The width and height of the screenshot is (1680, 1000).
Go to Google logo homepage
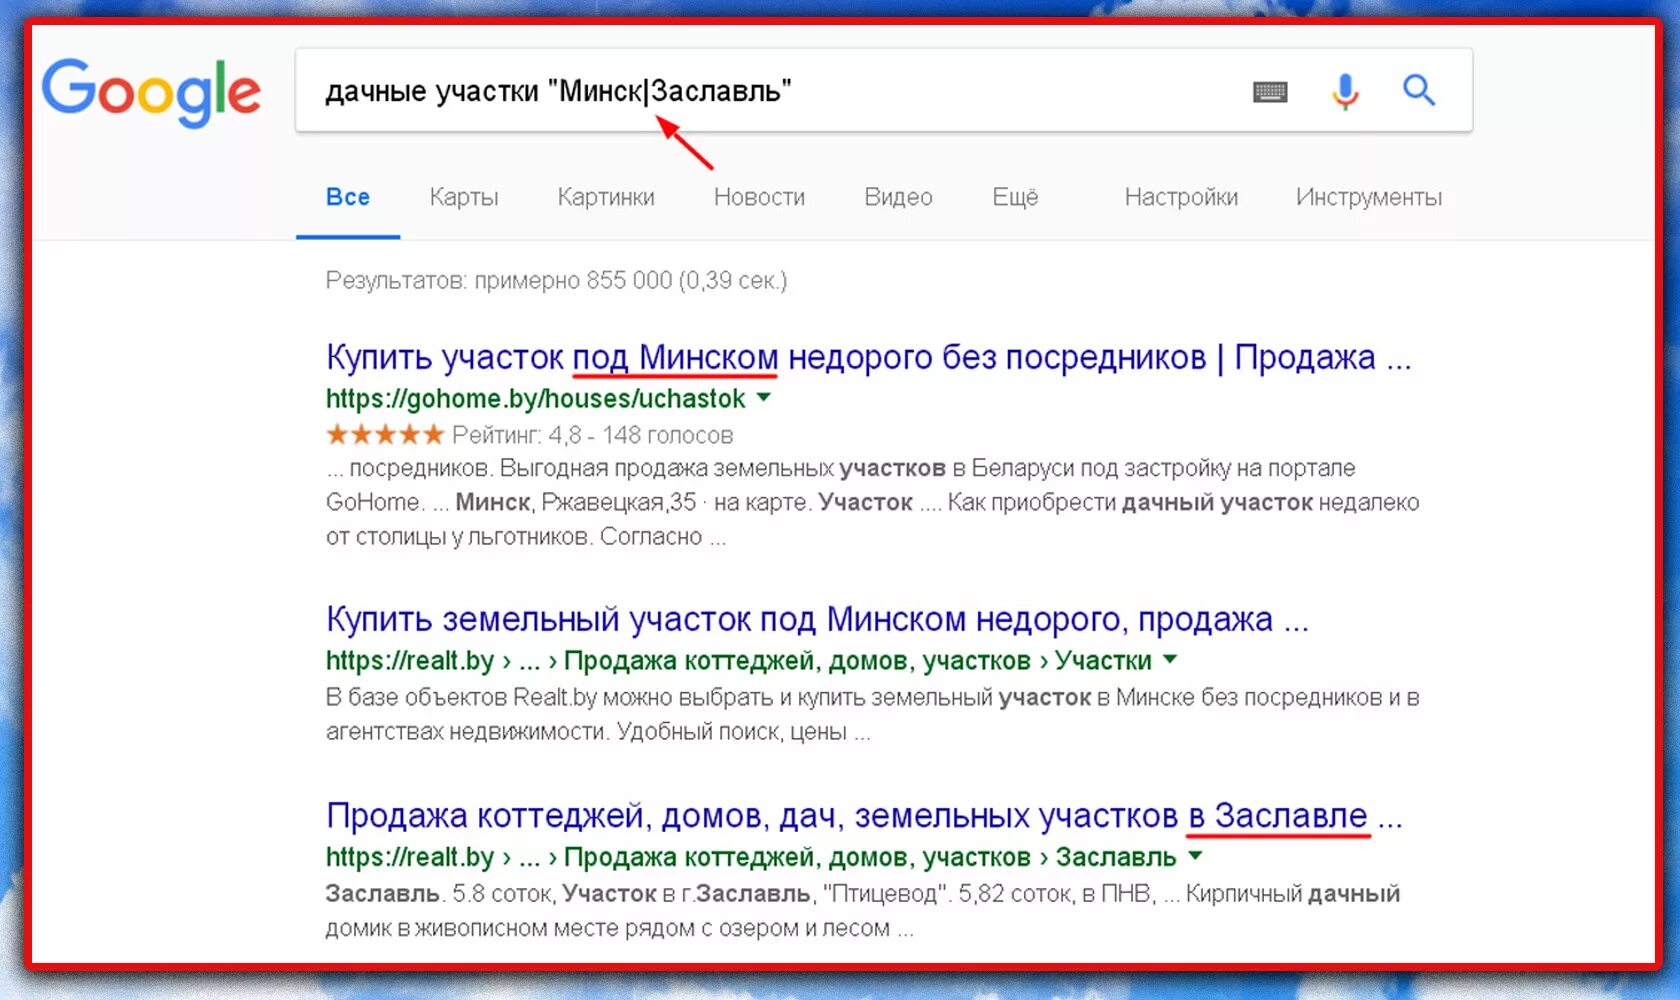pos(151,91)
